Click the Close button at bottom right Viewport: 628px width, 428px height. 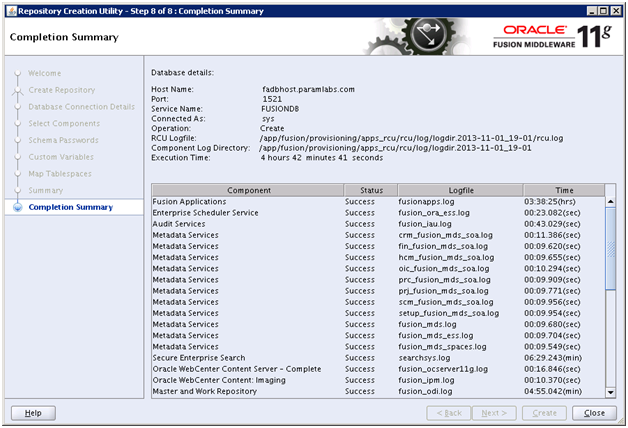tap(594, 413)
